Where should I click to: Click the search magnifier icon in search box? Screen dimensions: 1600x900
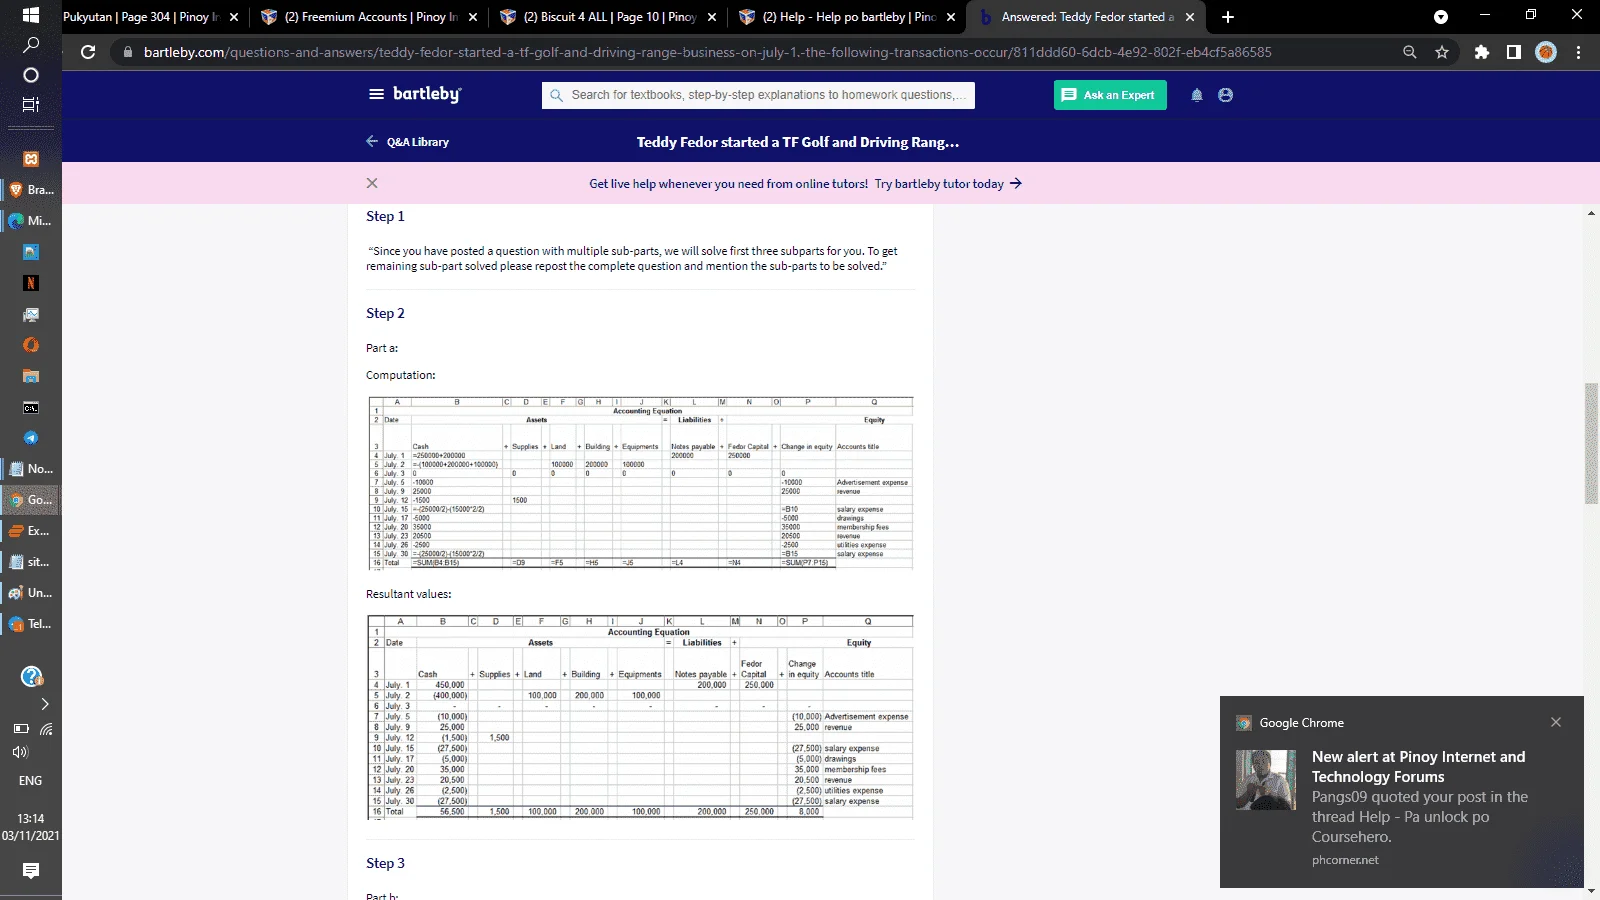(x=557, y=95)
